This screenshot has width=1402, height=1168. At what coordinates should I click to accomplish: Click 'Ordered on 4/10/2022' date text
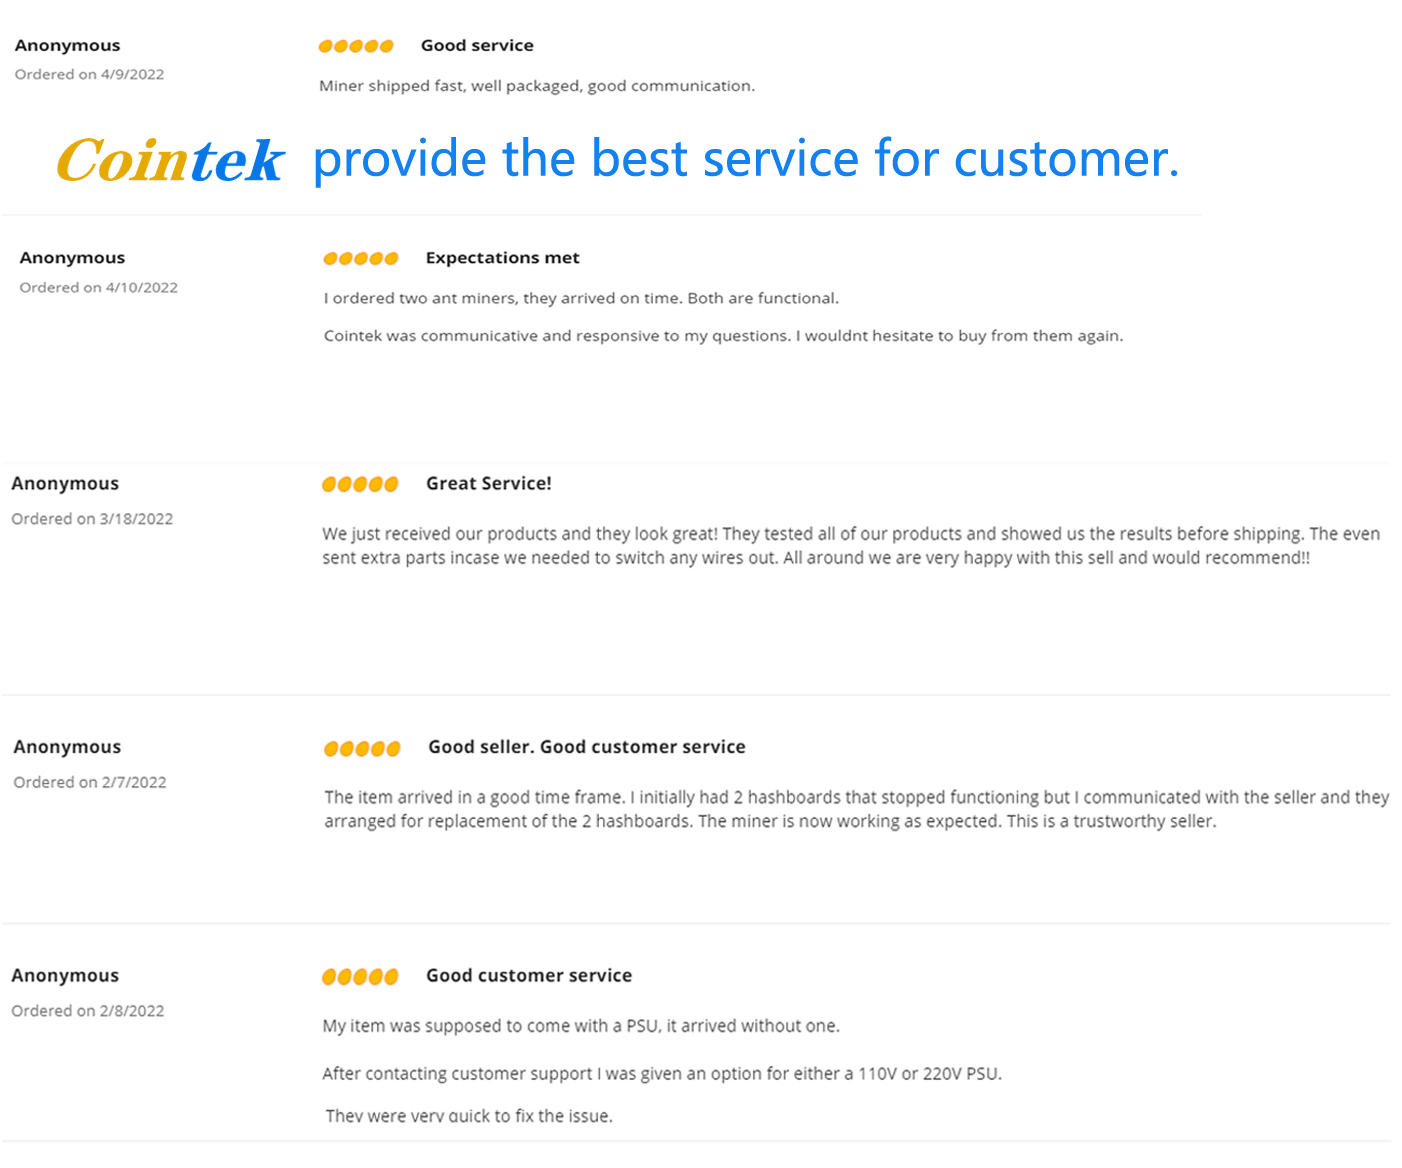99,288
